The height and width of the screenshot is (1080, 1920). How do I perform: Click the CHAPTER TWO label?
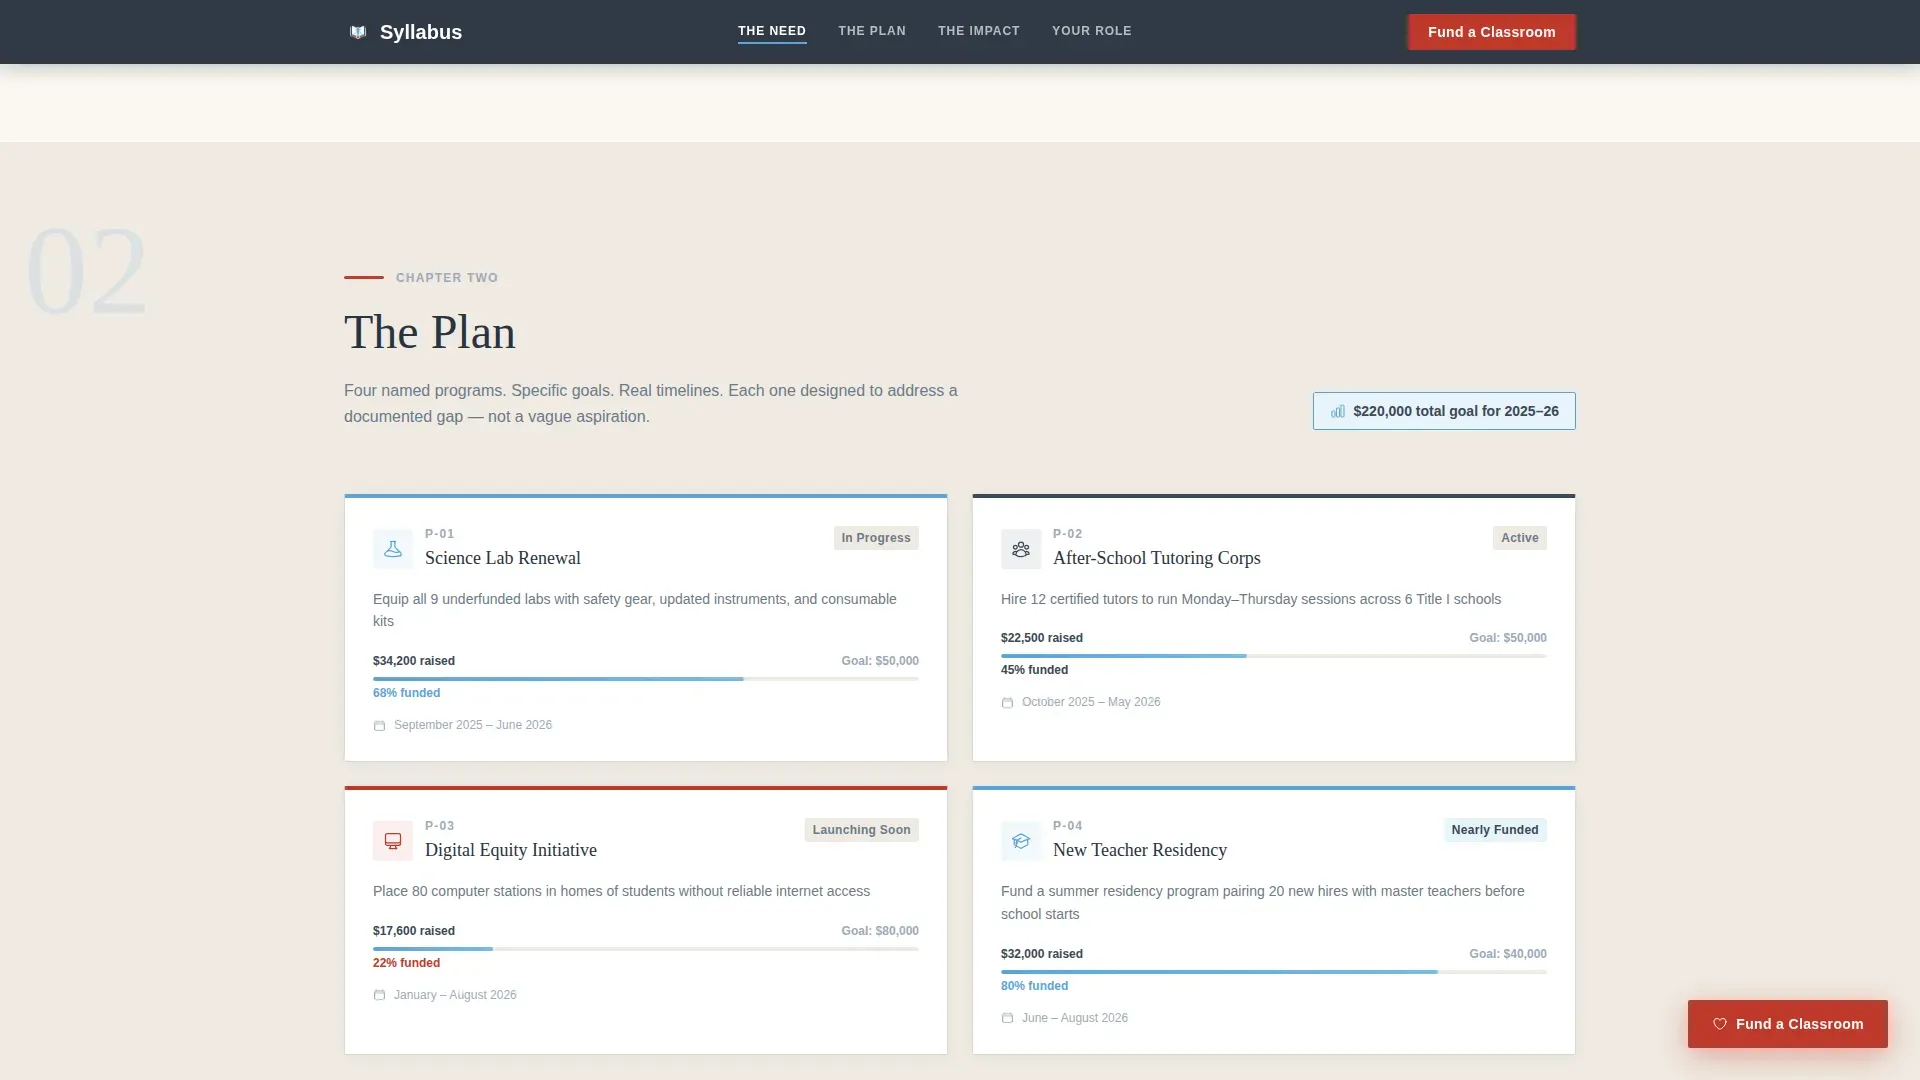(x=447, y=278)
